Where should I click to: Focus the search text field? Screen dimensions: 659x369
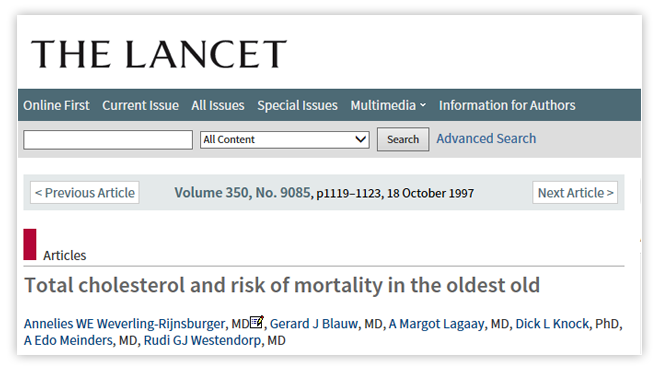(108, 140)
